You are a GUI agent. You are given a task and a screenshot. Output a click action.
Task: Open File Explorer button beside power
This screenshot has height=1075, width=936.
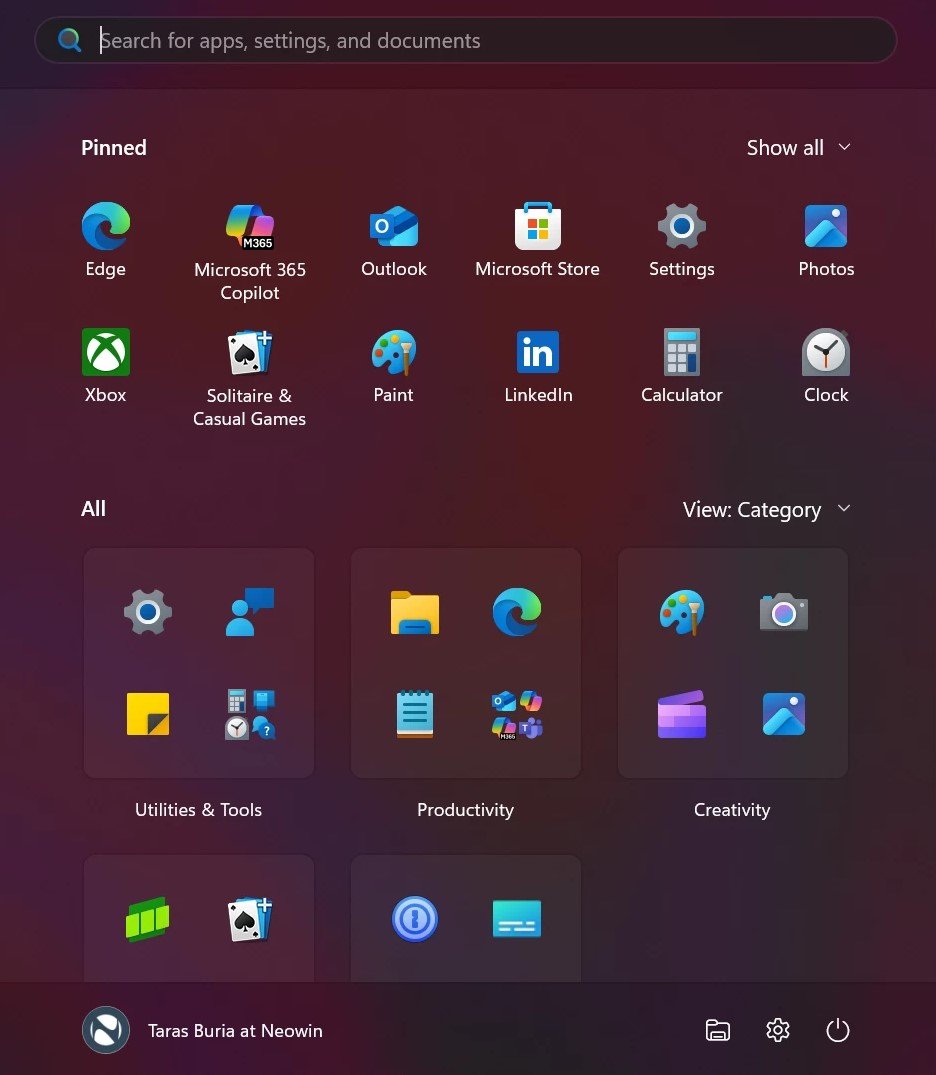tap(717, 1030)
